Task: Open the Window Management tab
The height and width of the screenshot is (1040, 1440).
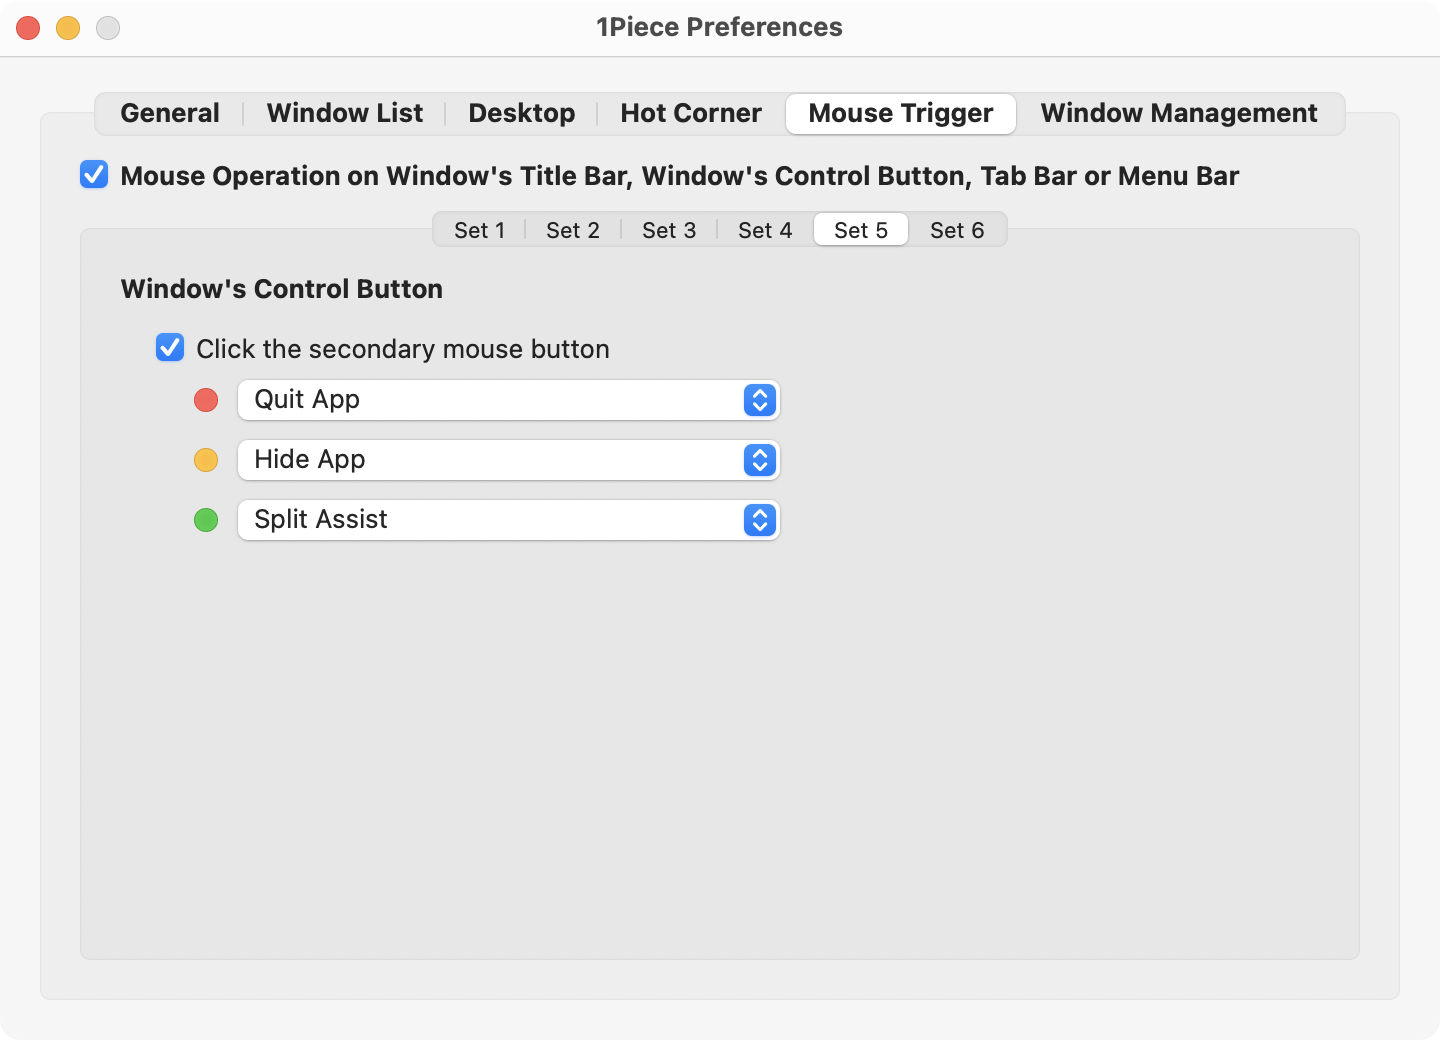Action: click(x=1179, y=113)
